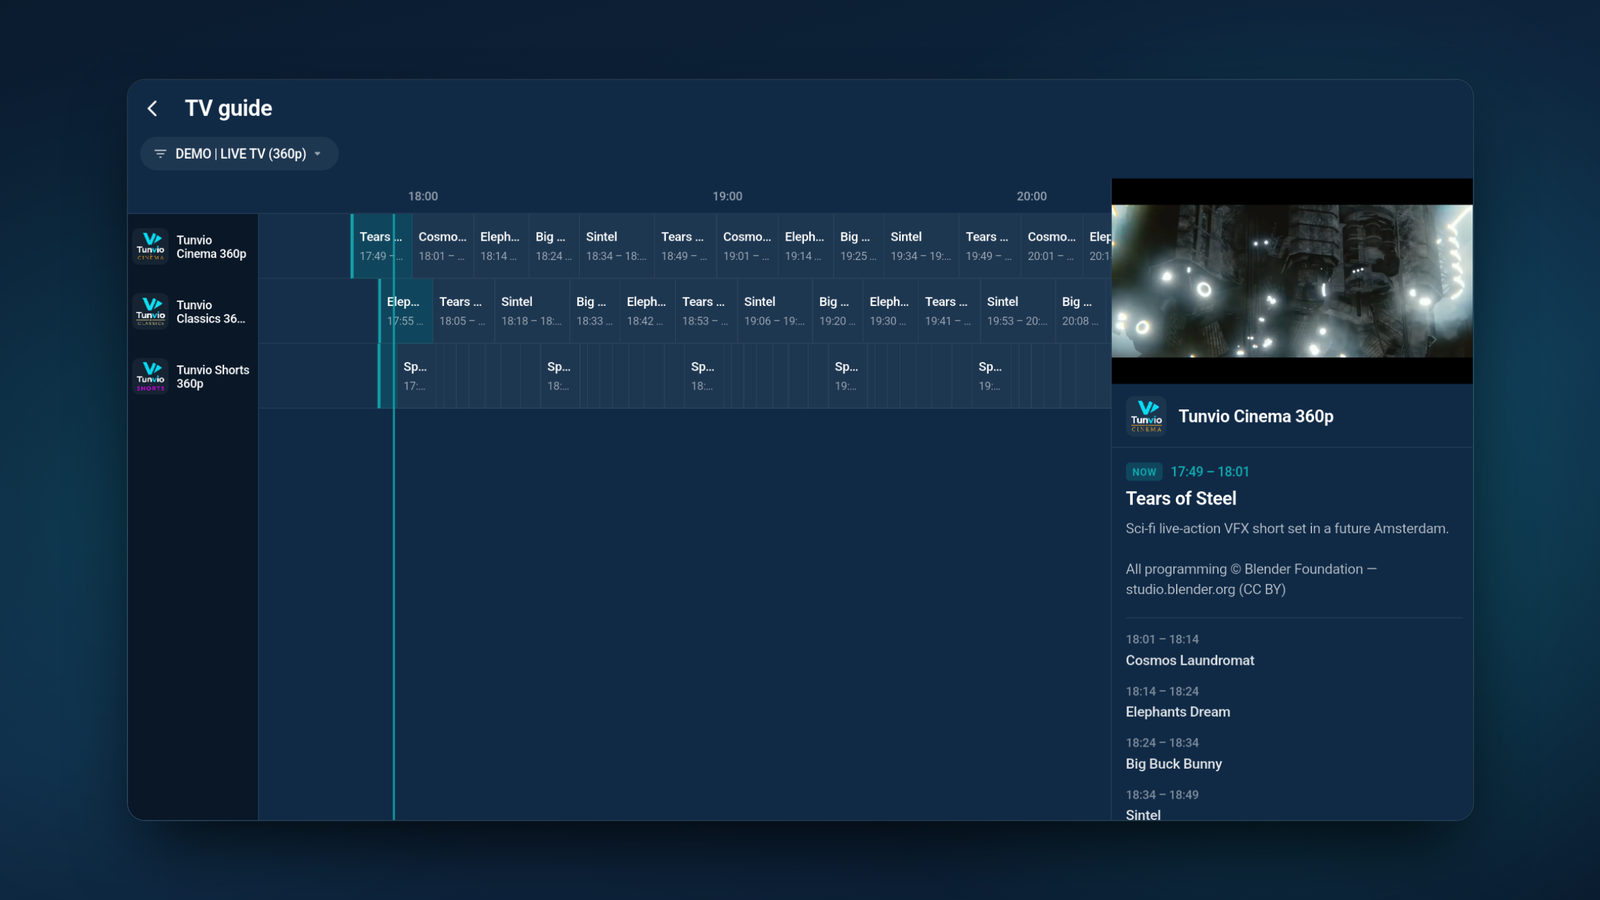Select the Eleph... program at 18:14
Screen dimensions: 1600x900
click(x=500, y=246)
